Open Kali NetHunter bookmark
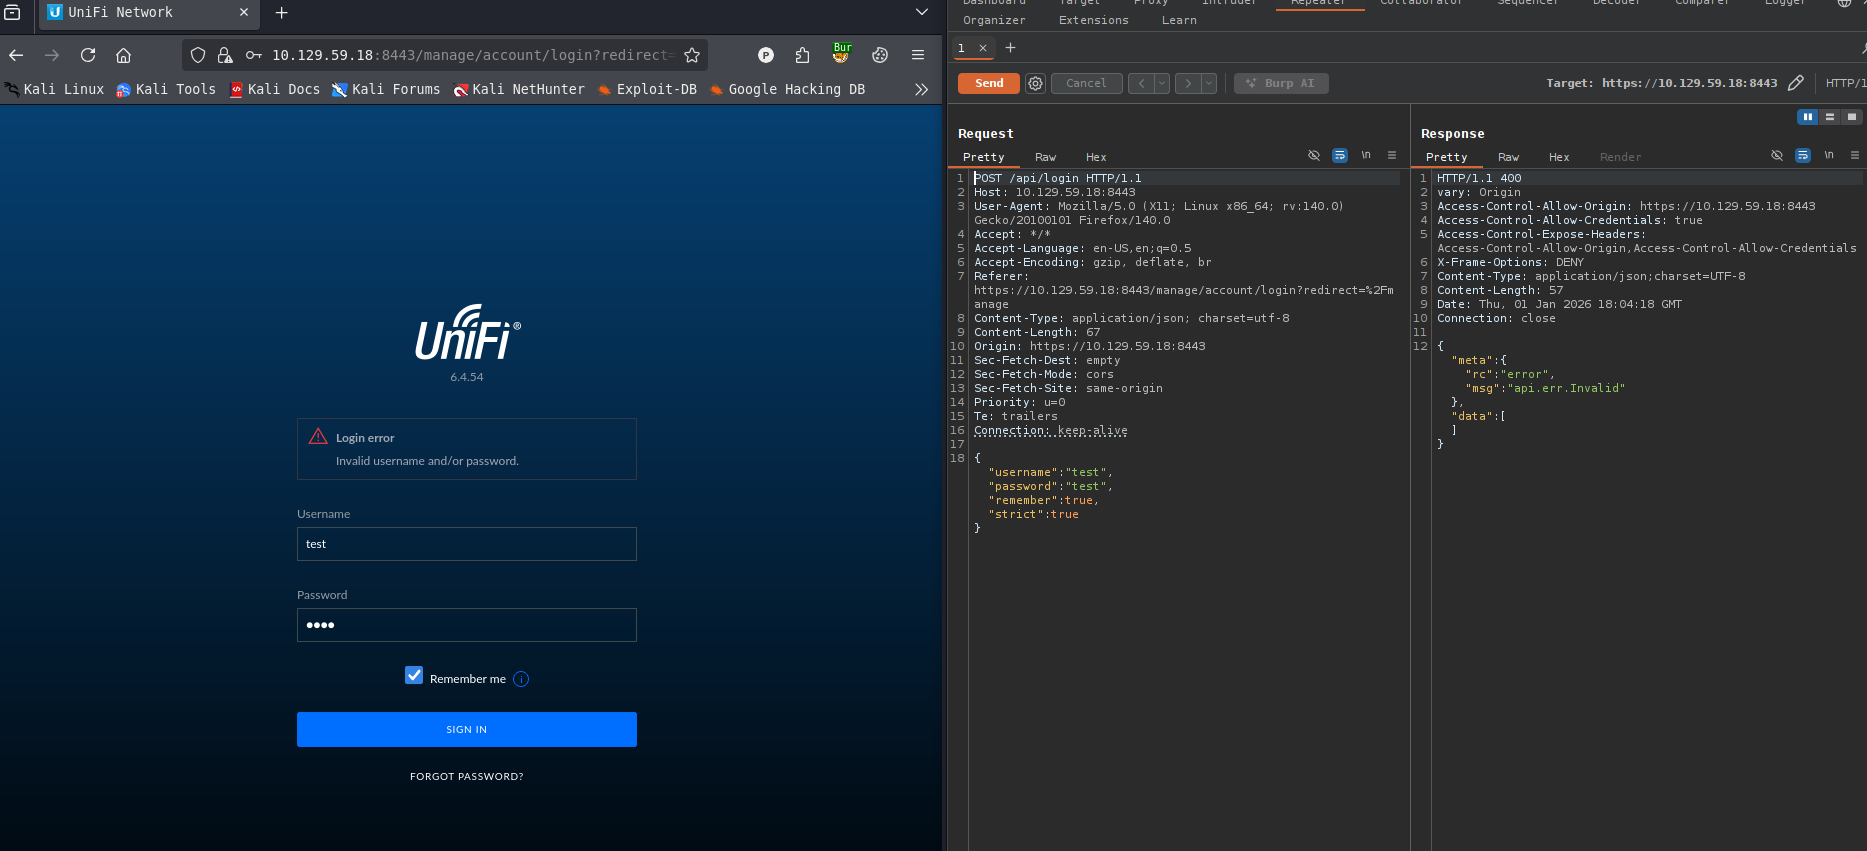Screen dimensions: 1867x851 tap(519, 89)
